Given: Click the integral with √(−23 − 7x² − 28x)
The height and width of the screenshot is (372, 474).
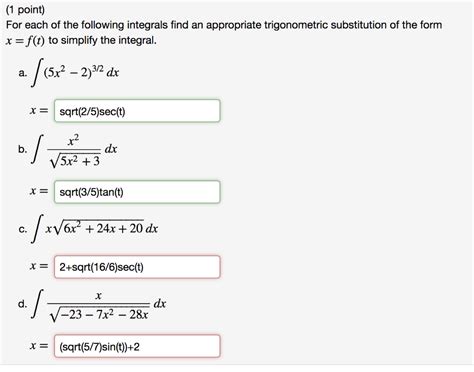Looking at the screenshot, I should (99, 304).
